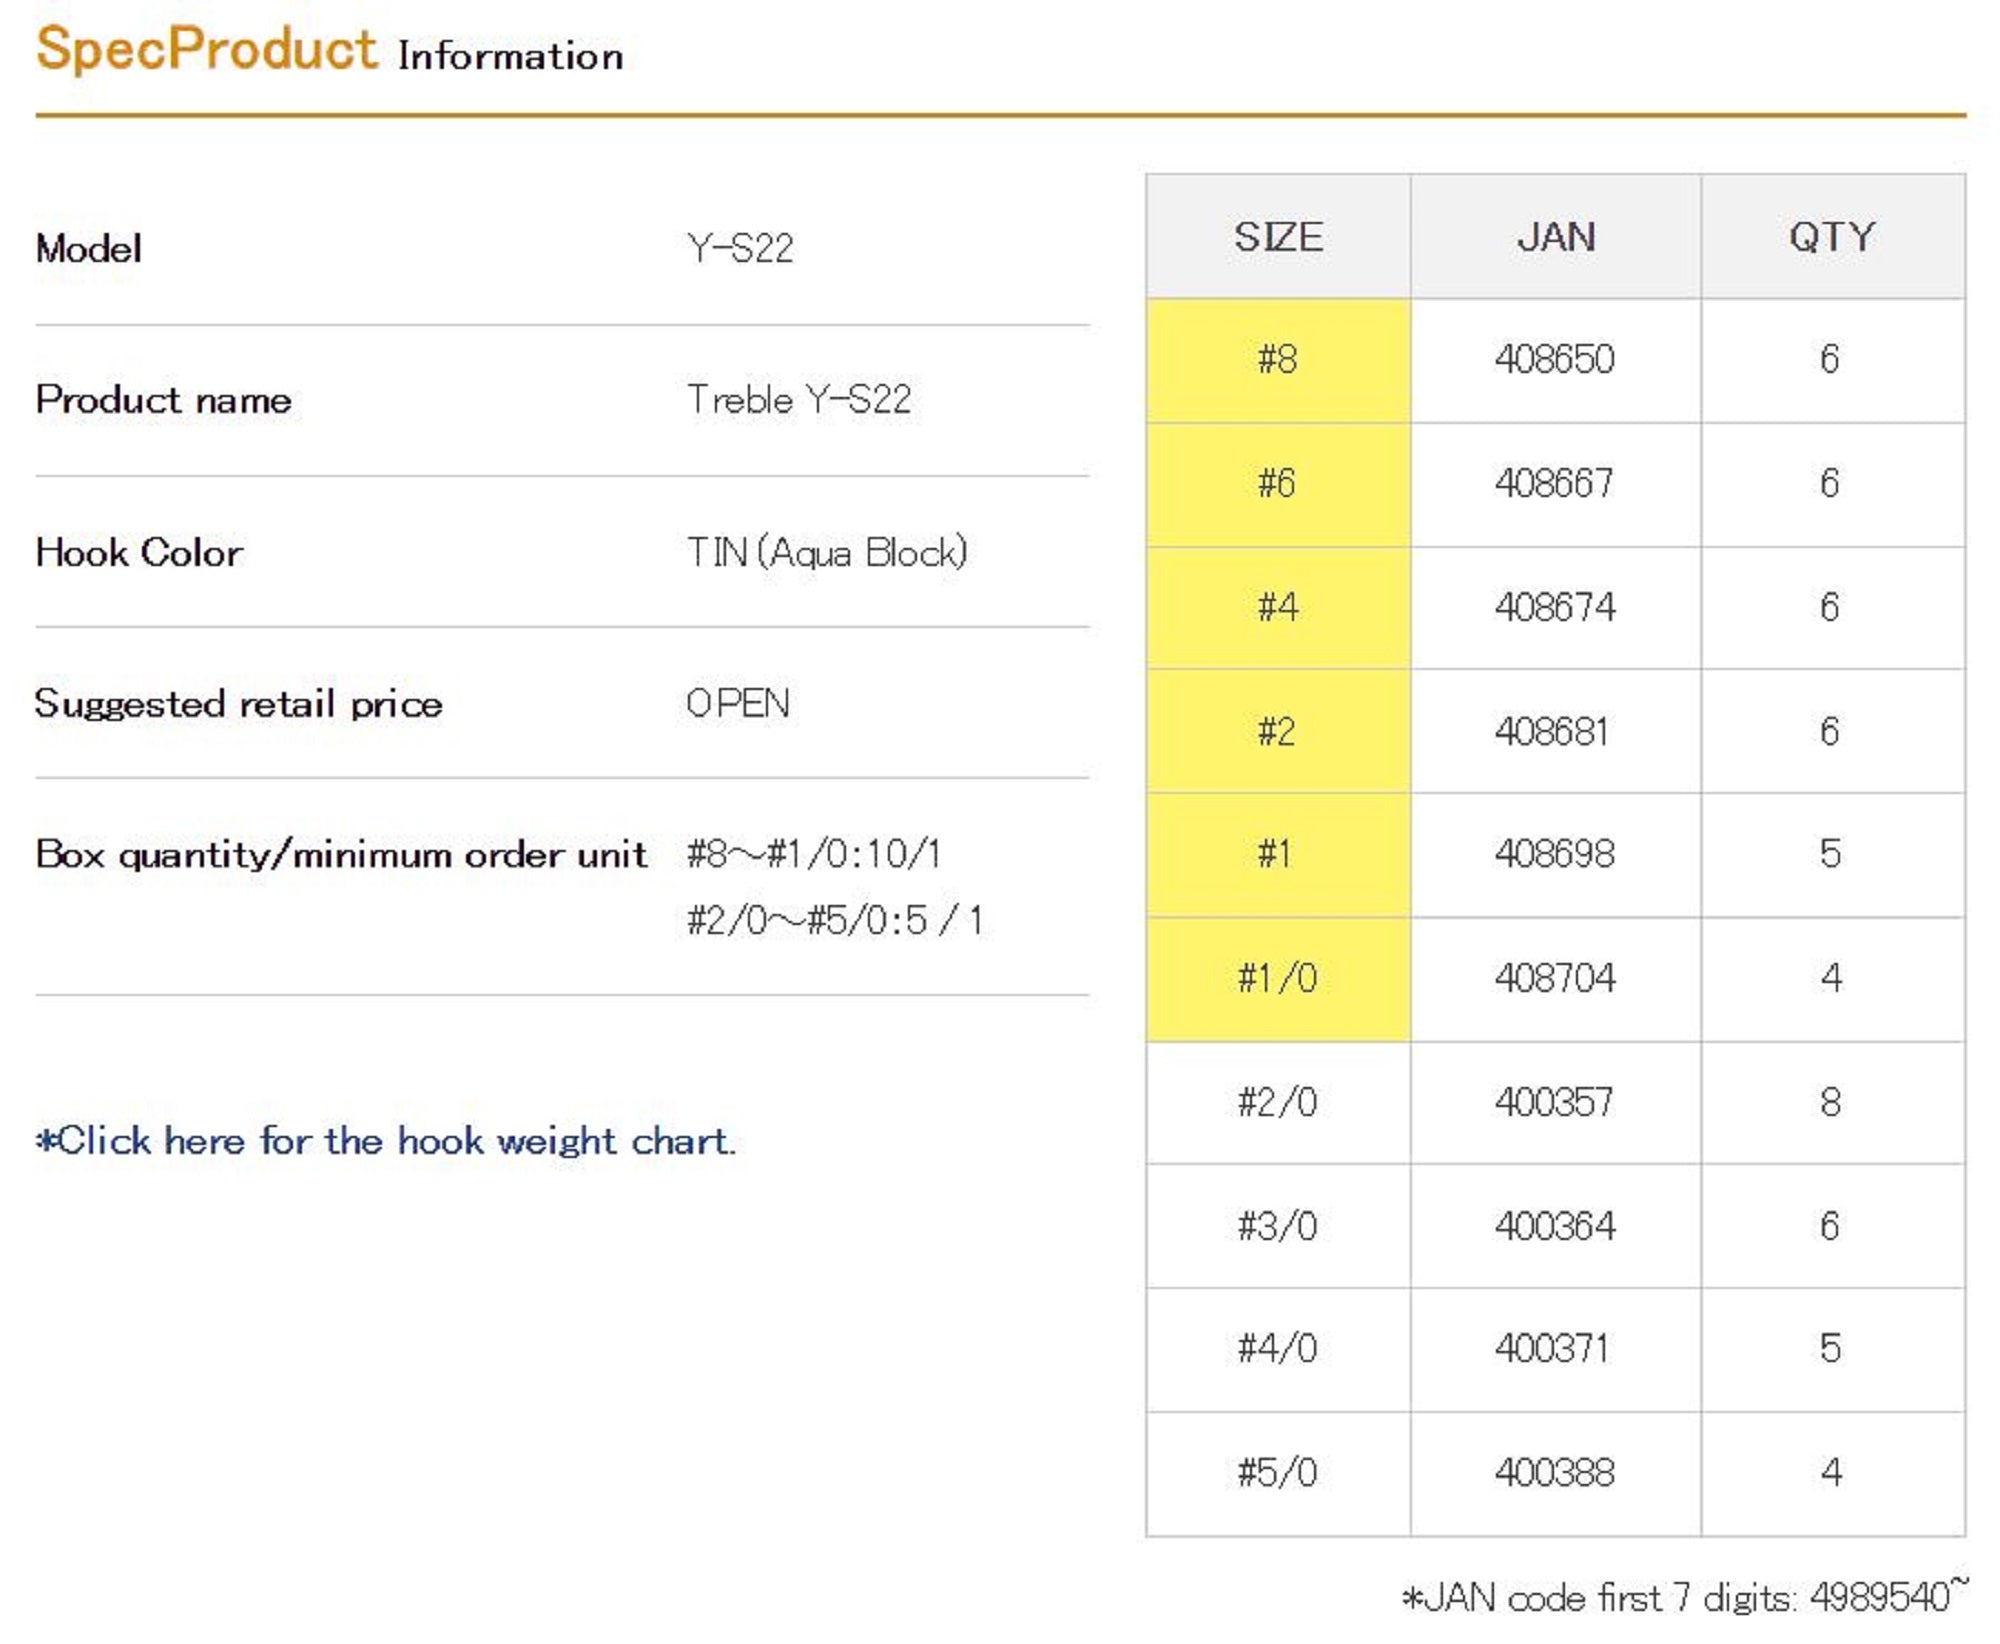Click the #5/0 size cell

1277,1472
